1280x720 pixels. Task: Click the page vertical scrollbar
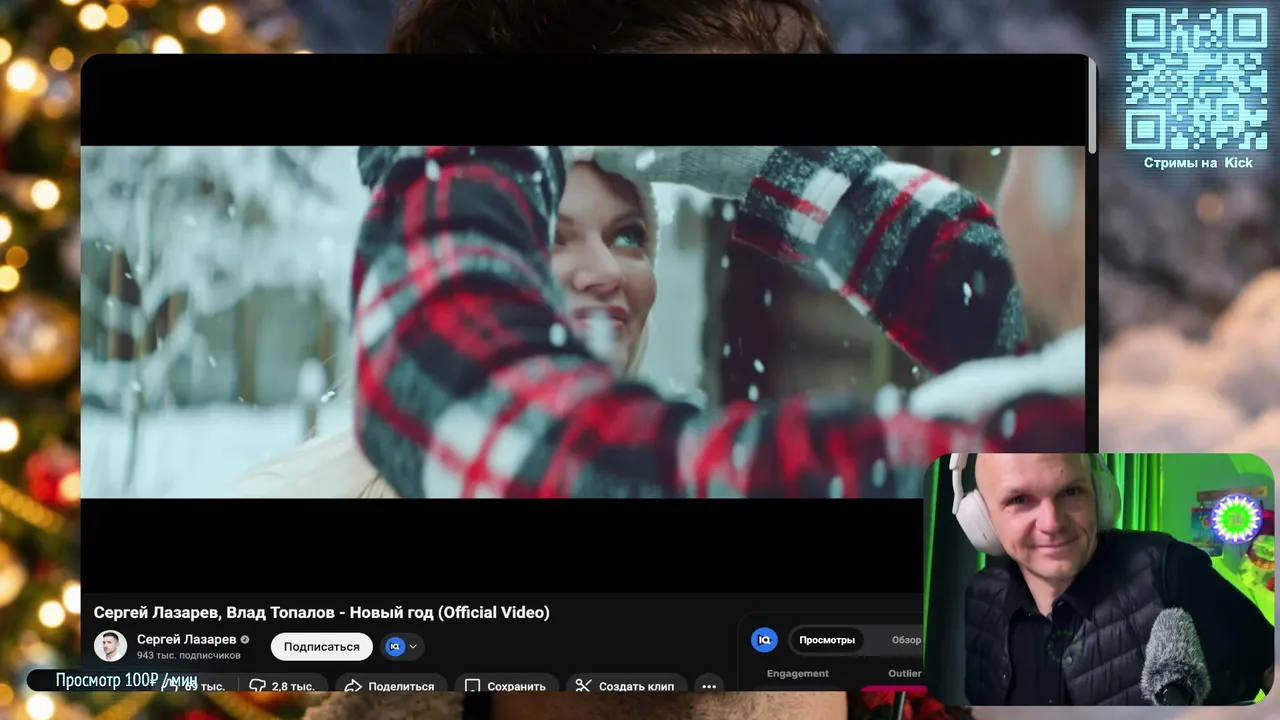pyautogui.click(x=1092, y=106)
